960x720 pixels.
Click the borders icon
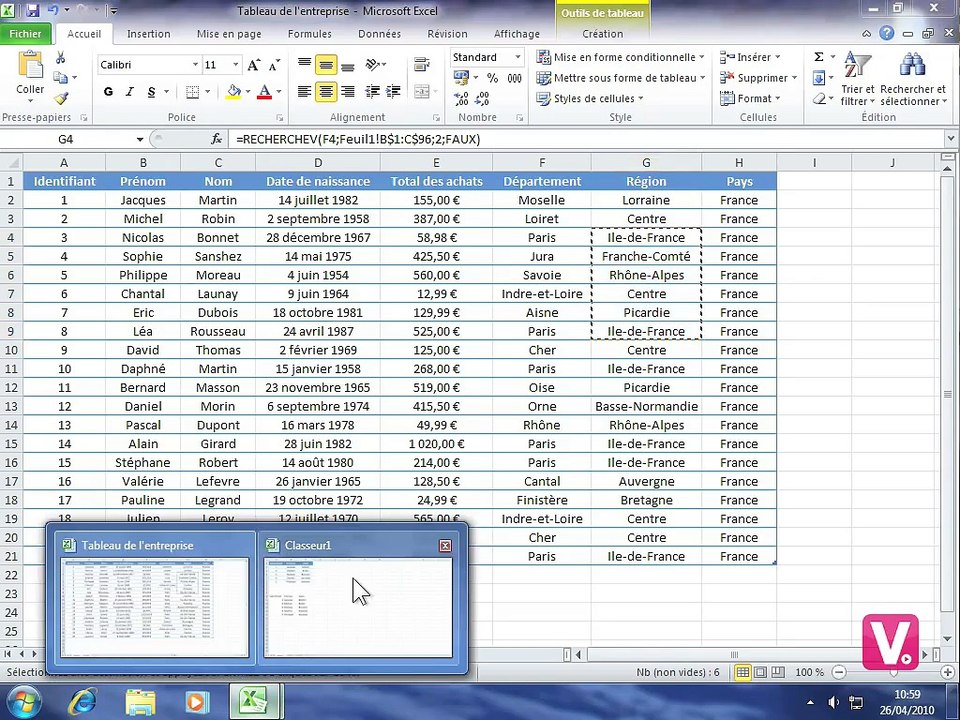pos(192,92)
